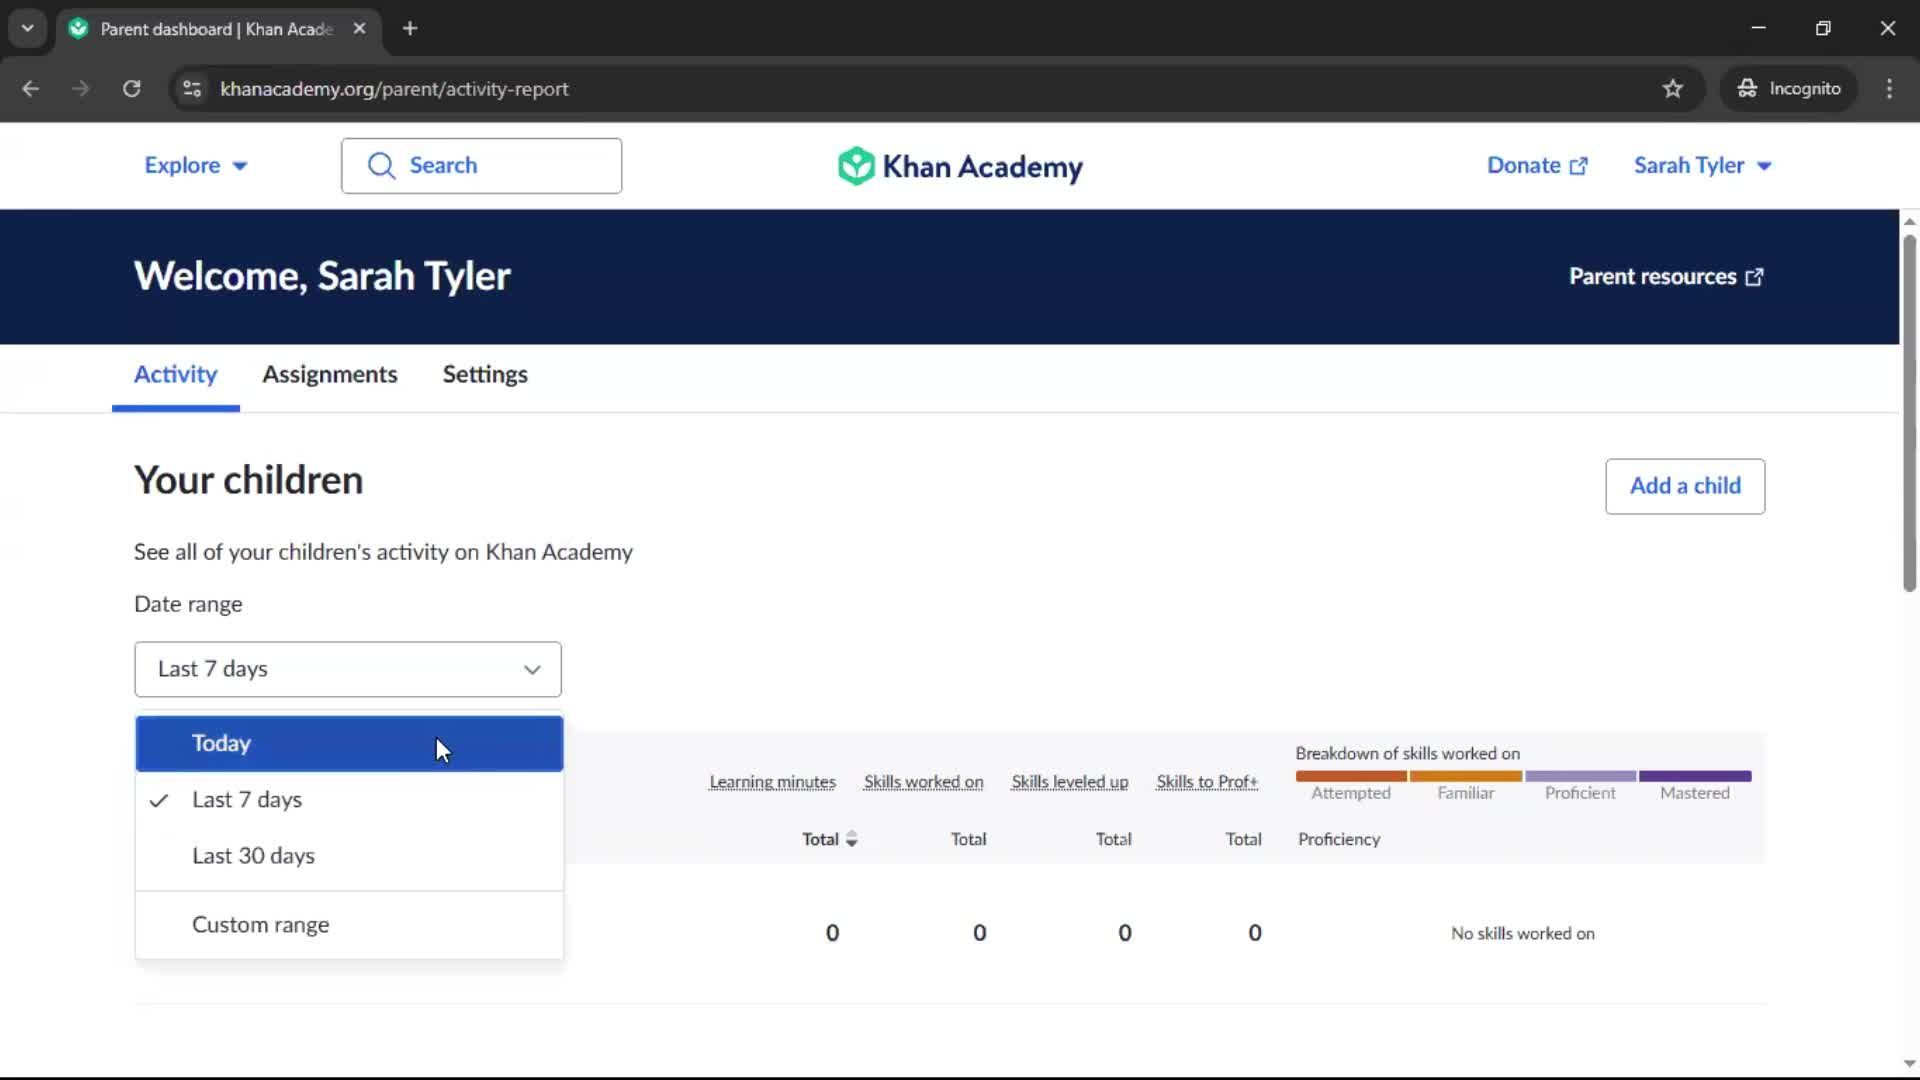Pick the Custom range option
The width and height of the screenshot is (1920, 1080).
[349, 924]
